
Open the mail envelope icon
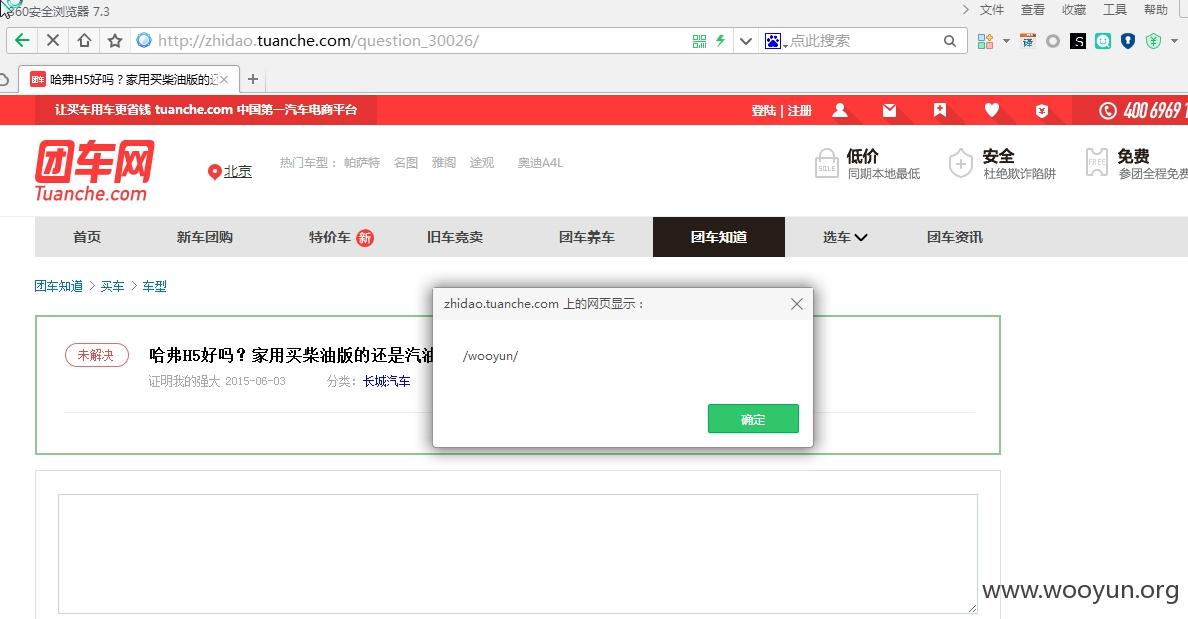(889, 111)
